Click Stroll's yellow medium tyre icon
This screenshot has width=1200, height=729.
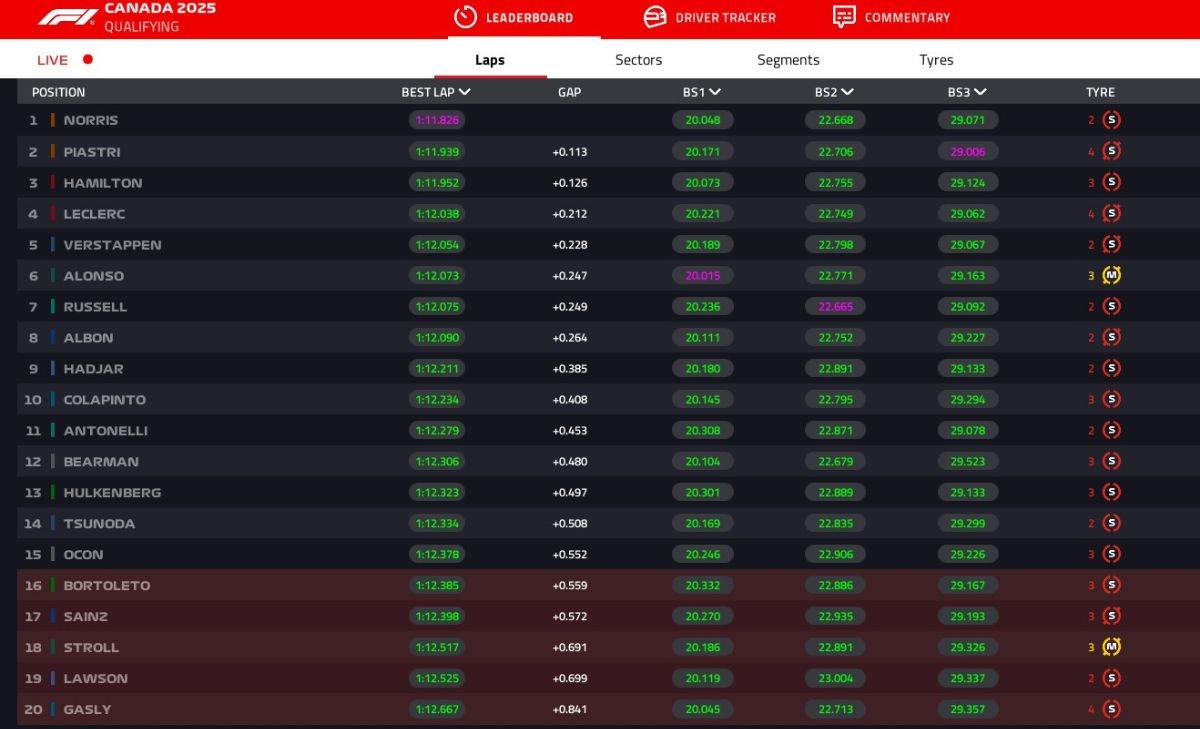[1111, 647]
